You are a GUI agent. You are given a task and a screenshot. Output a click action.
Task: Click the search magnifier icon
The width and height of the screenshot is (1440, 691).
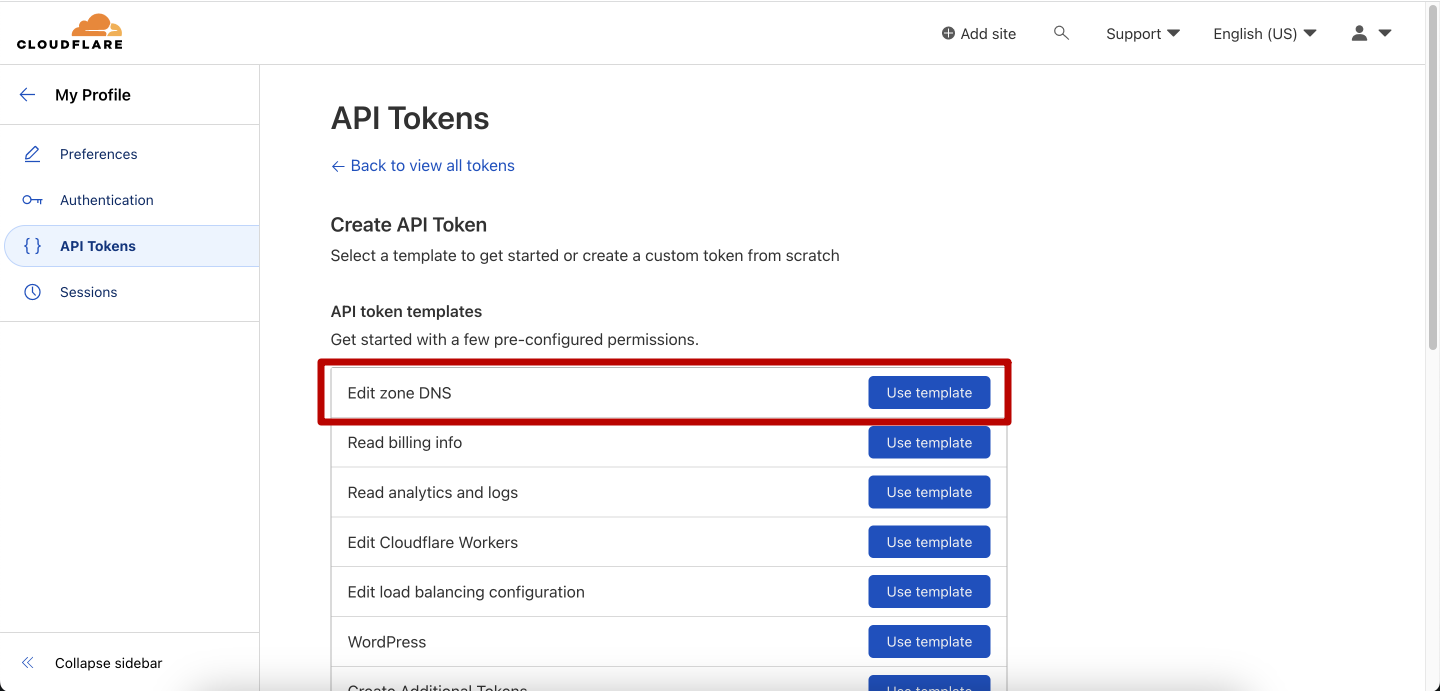pos(1061,33)
